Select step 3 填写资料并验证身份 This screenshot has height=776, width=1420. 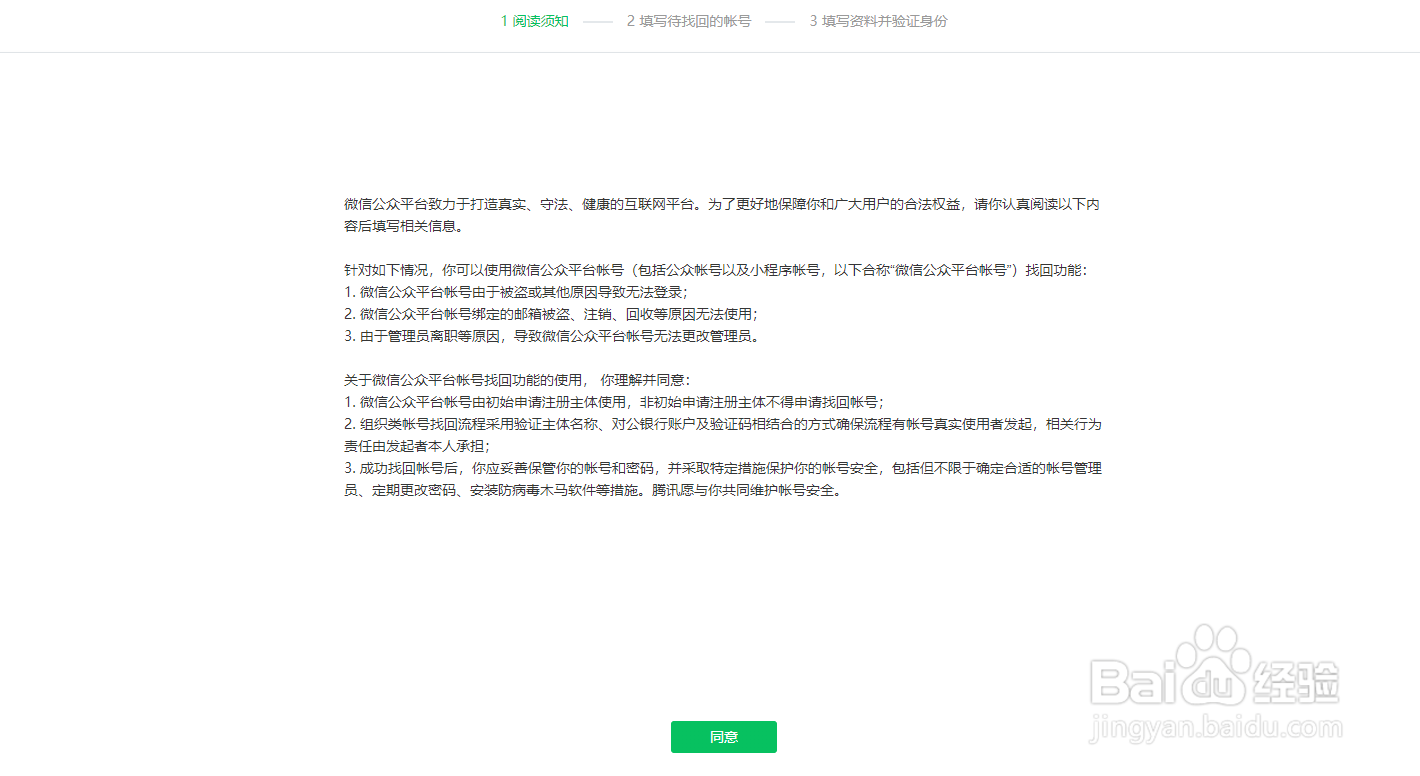pos(878,21)
